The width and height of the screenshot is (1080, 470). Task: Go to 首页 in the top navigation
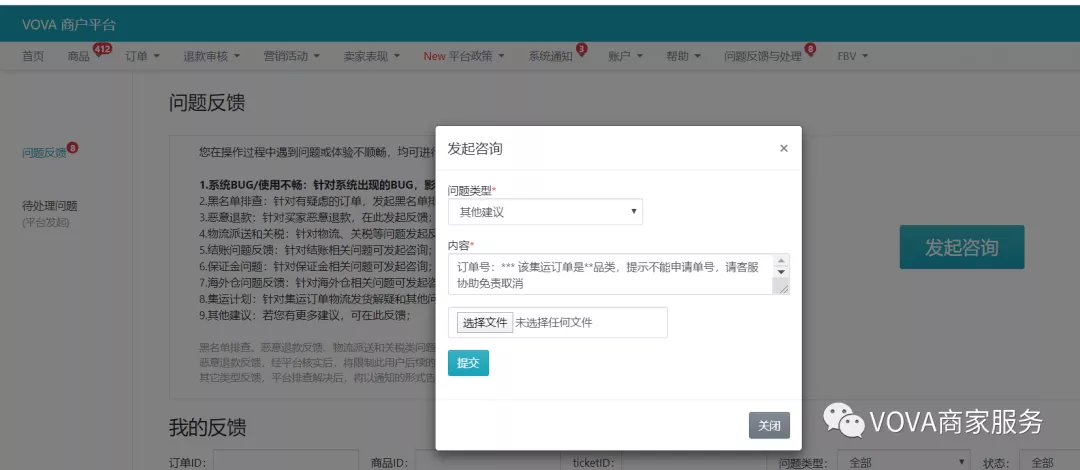(x=33, y=57)
